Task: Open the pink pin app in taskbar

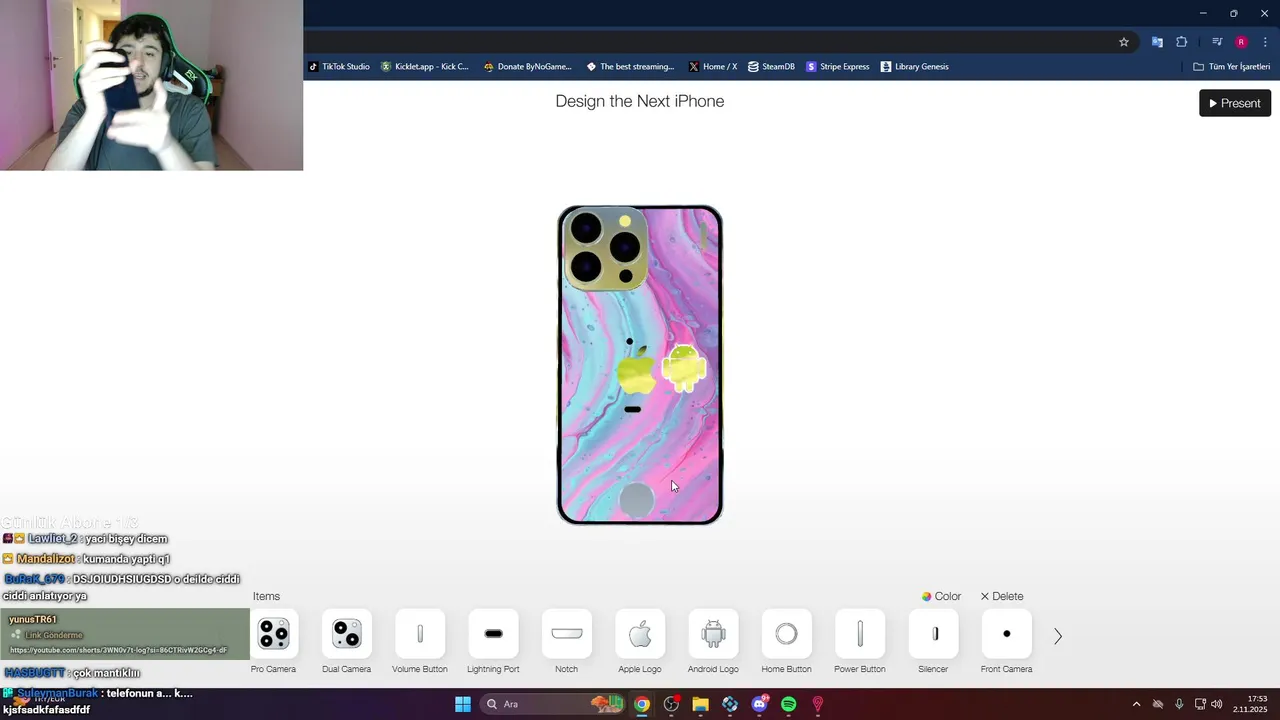Action: [x=817, y=704]
